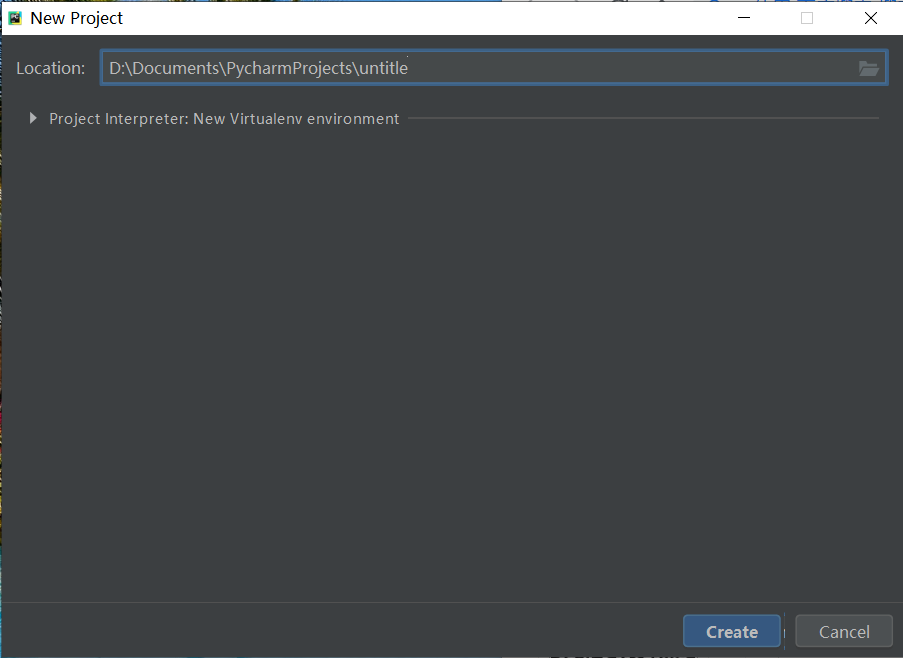The width and height of the screenshot is (903, 658).
Task: Click the Project Interpreter: New Virtualenv environment label
Action: pos(224,119)
